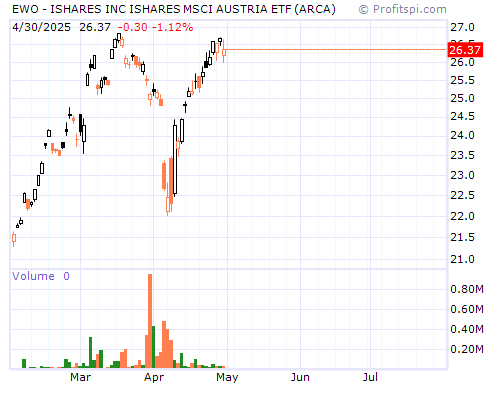Click the percent change -1.12%

[x=173, y=27]
